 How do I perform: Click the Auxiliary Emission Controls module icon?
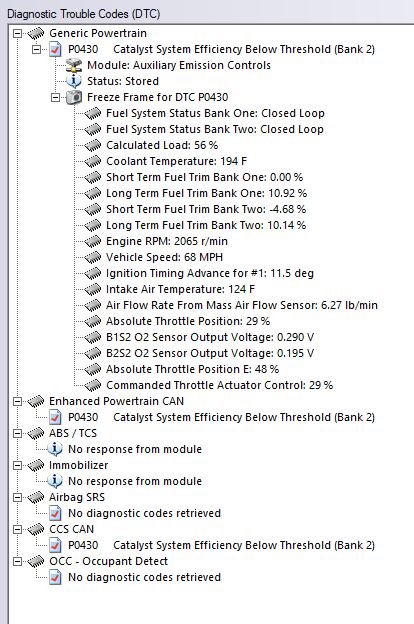[74, 65]
